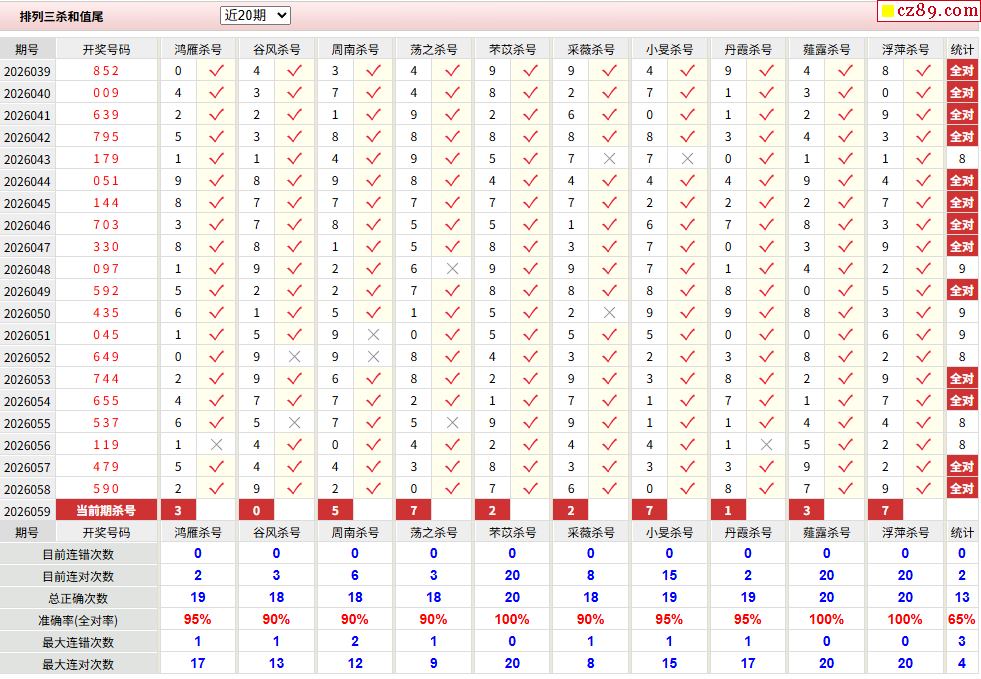981x679 pixels.
Task: Click the checkmark for 小旻杀号 in row 2026053
Action: coord(688,379)
